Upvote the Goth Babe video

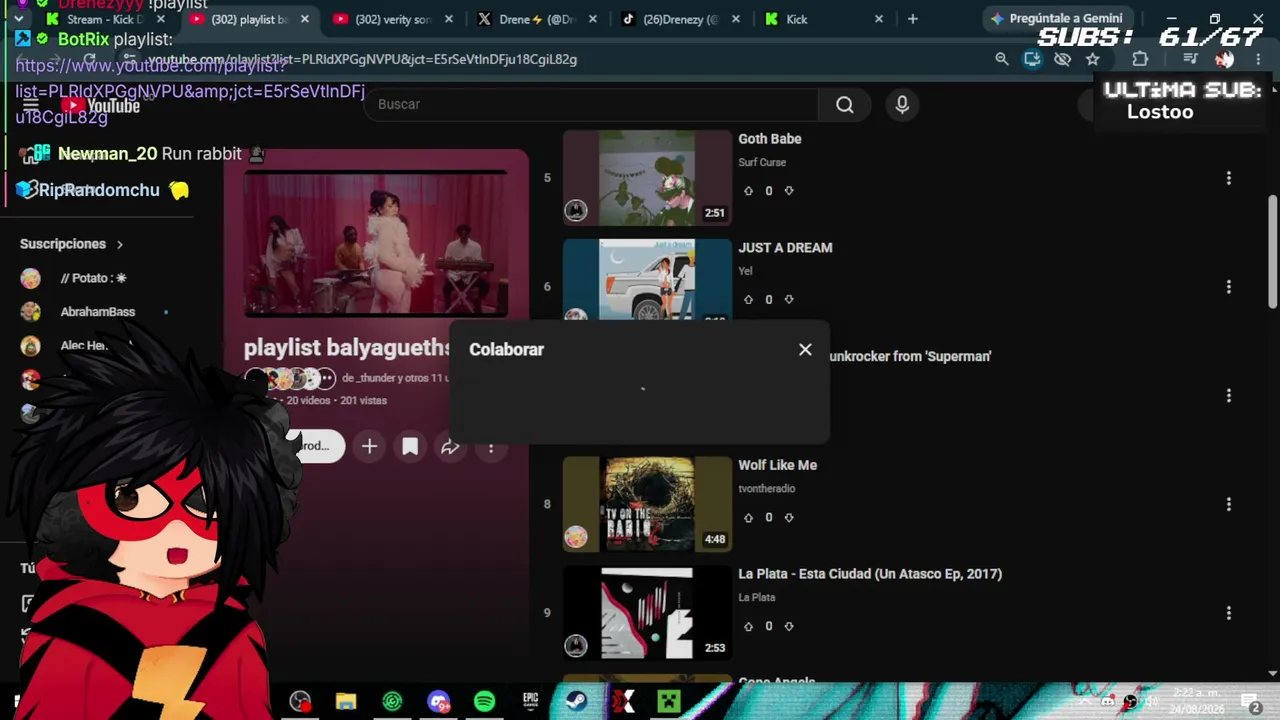click(x=748, y=191)
